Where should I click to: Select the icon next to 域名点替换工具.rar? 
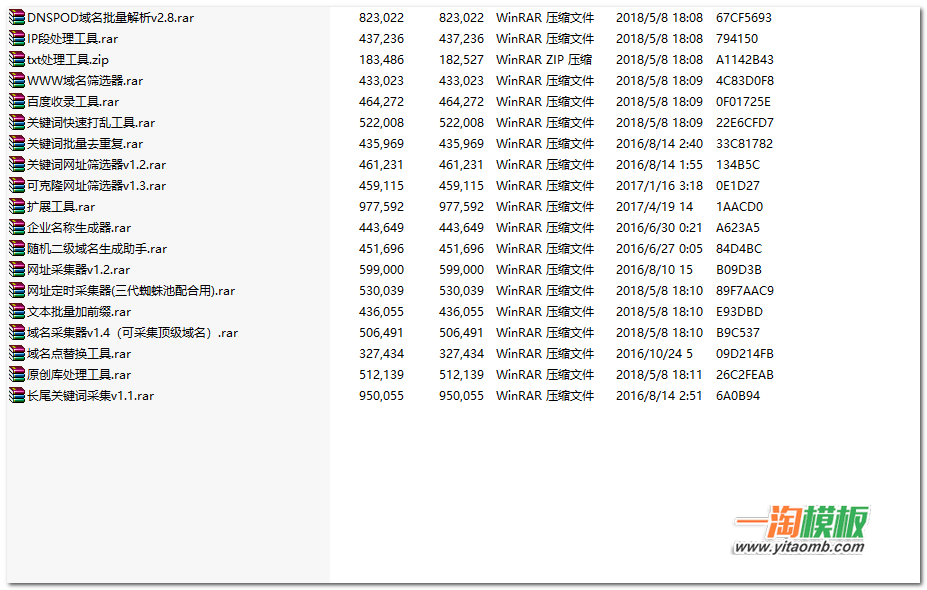(x=17, y=354)
